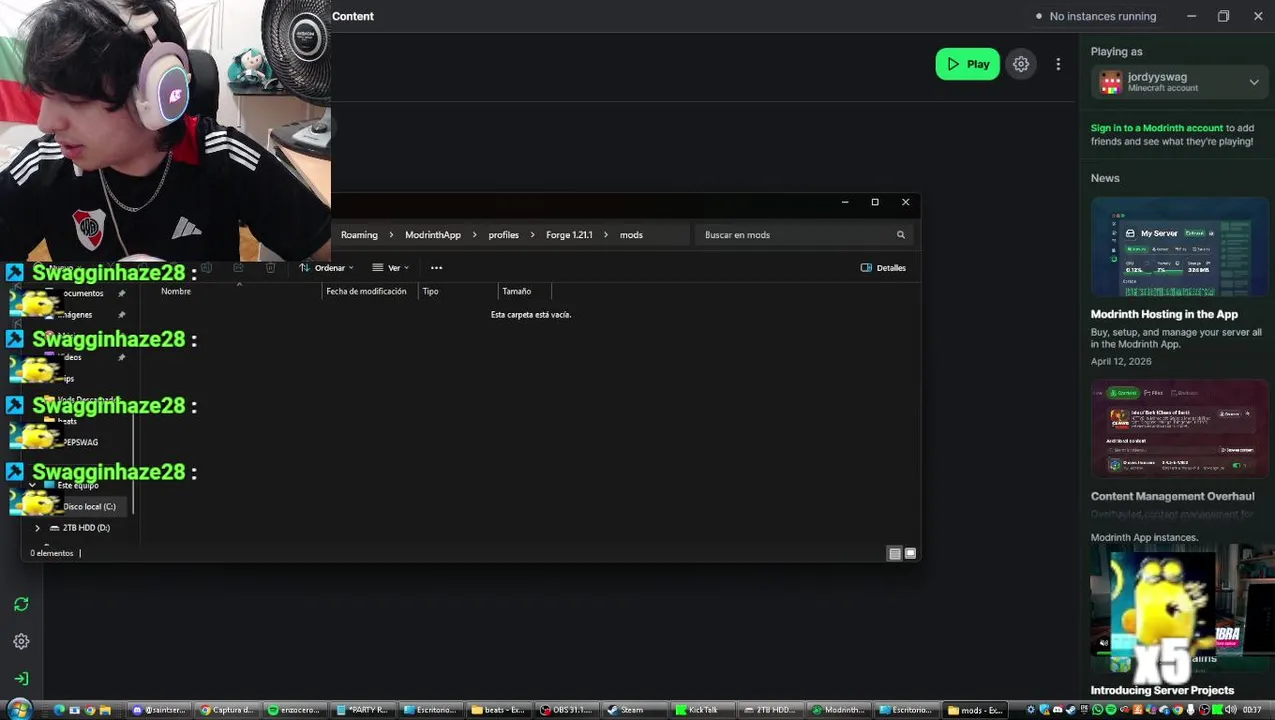Open instance settings gear next to Play
This screenshot has width=1275, height=720.
tap(1021, 64)
